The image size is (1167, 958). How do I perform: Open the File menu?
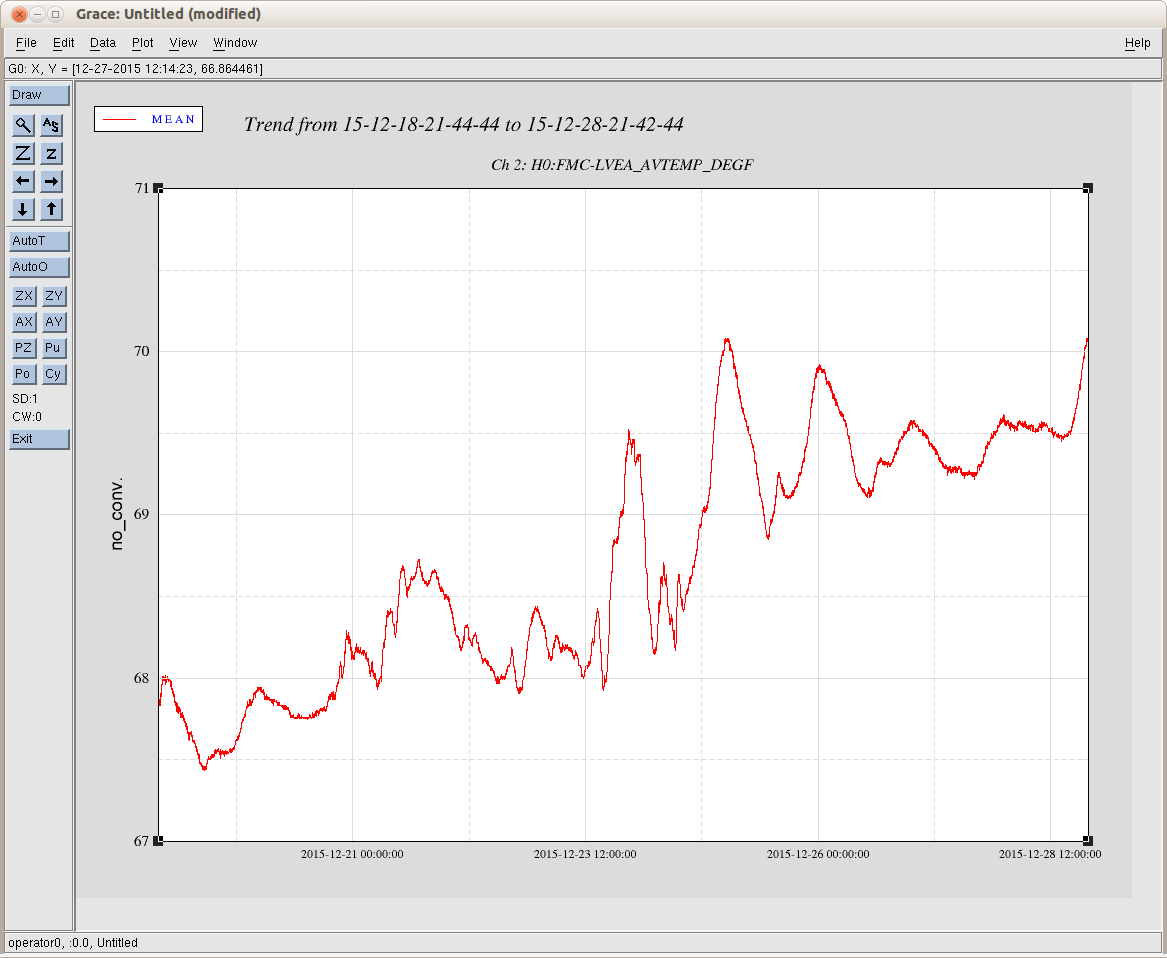(x=26, y=43)
